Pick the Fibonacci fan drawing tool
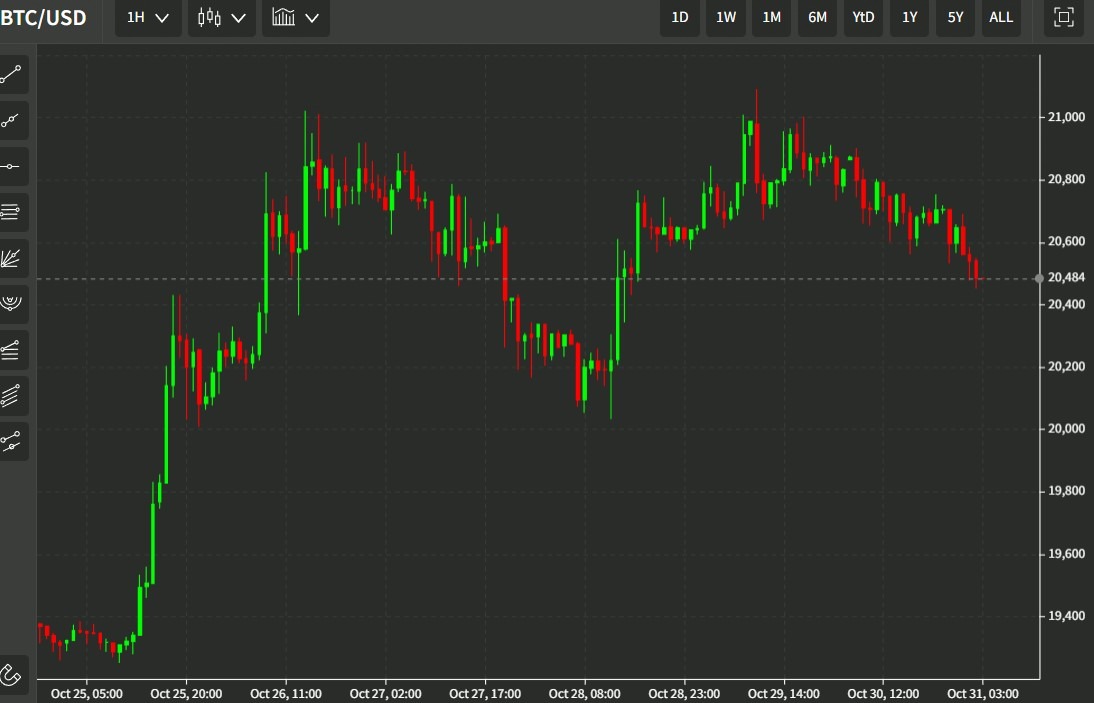This screenshot has width=1094, height=703. [x=13, y=258]
